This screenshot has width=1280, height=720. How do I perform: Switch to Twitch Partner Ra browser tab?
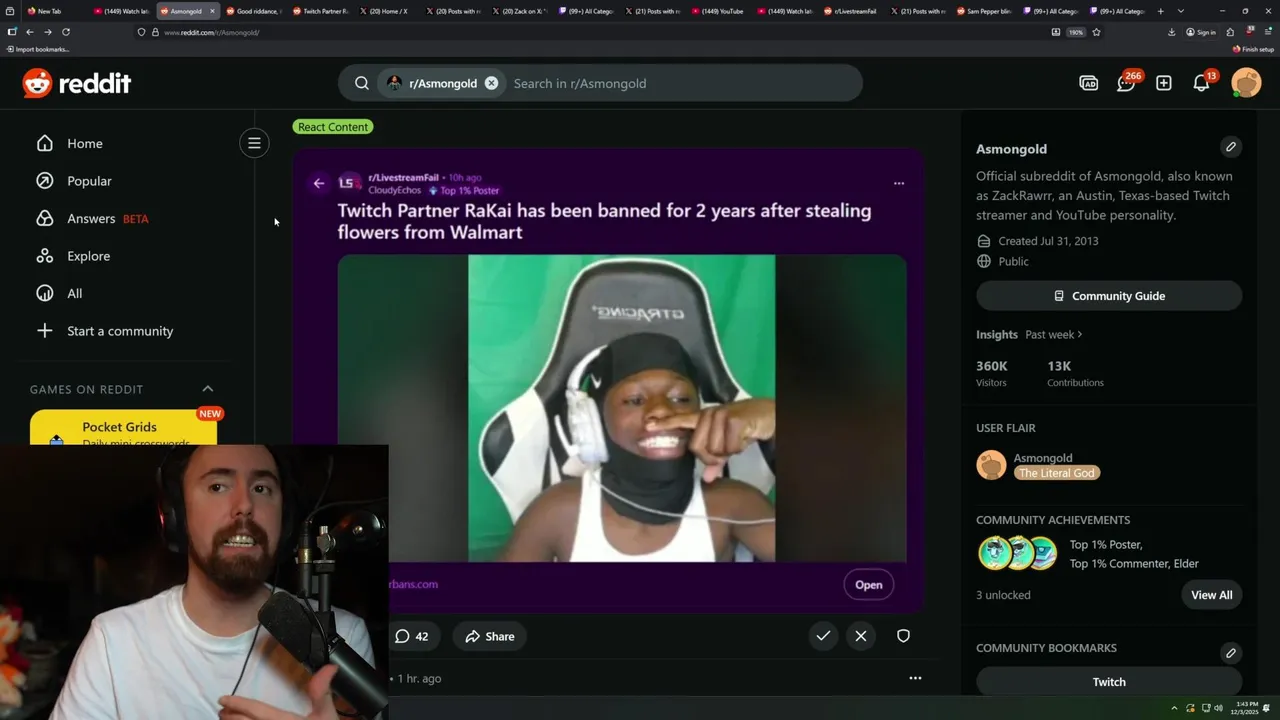pos(320,11)
